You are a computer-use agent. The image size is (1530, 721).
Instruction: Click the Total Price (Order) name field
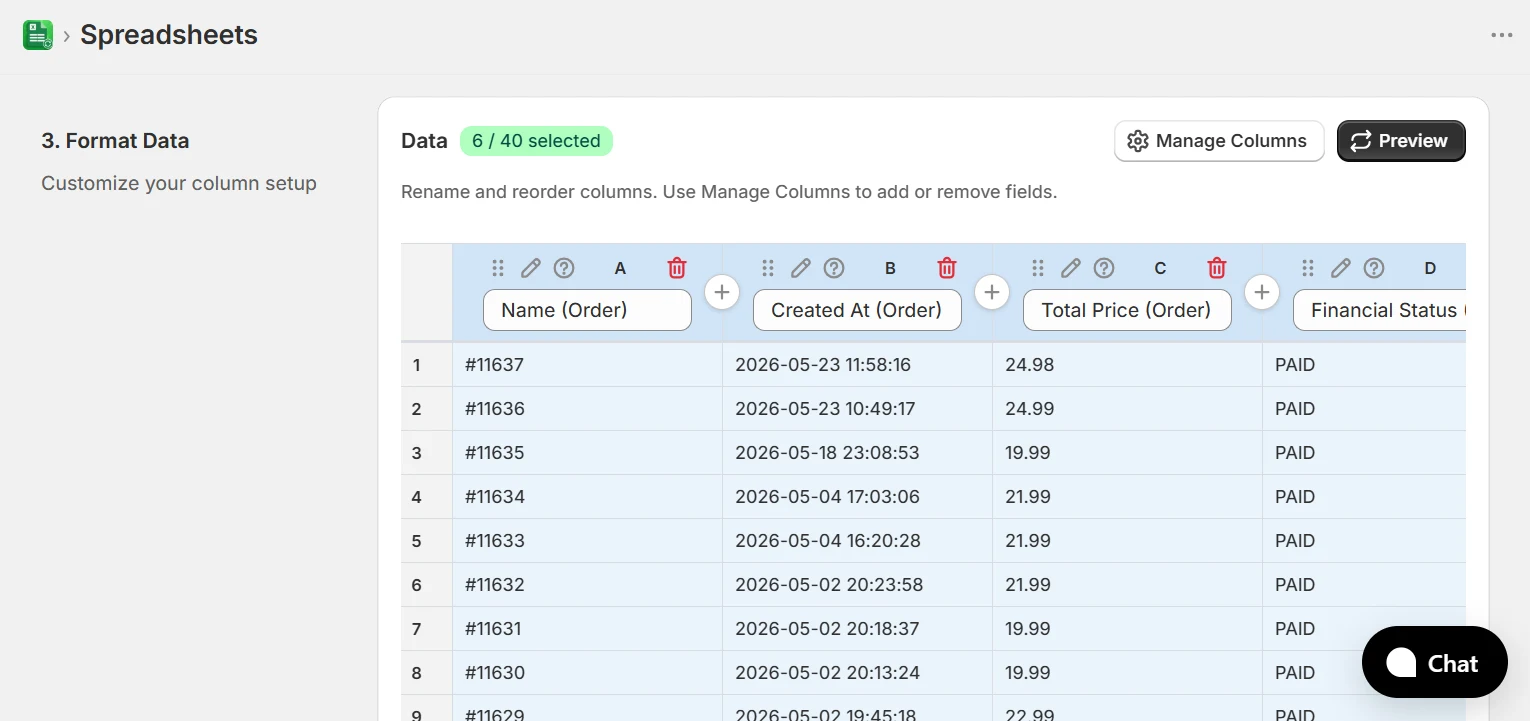tap(1127, 310)
